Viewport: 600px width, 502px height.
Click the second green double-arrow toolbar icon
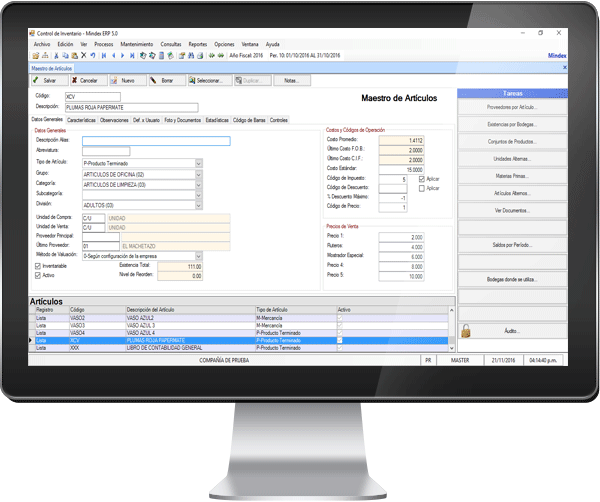[221, 56]
